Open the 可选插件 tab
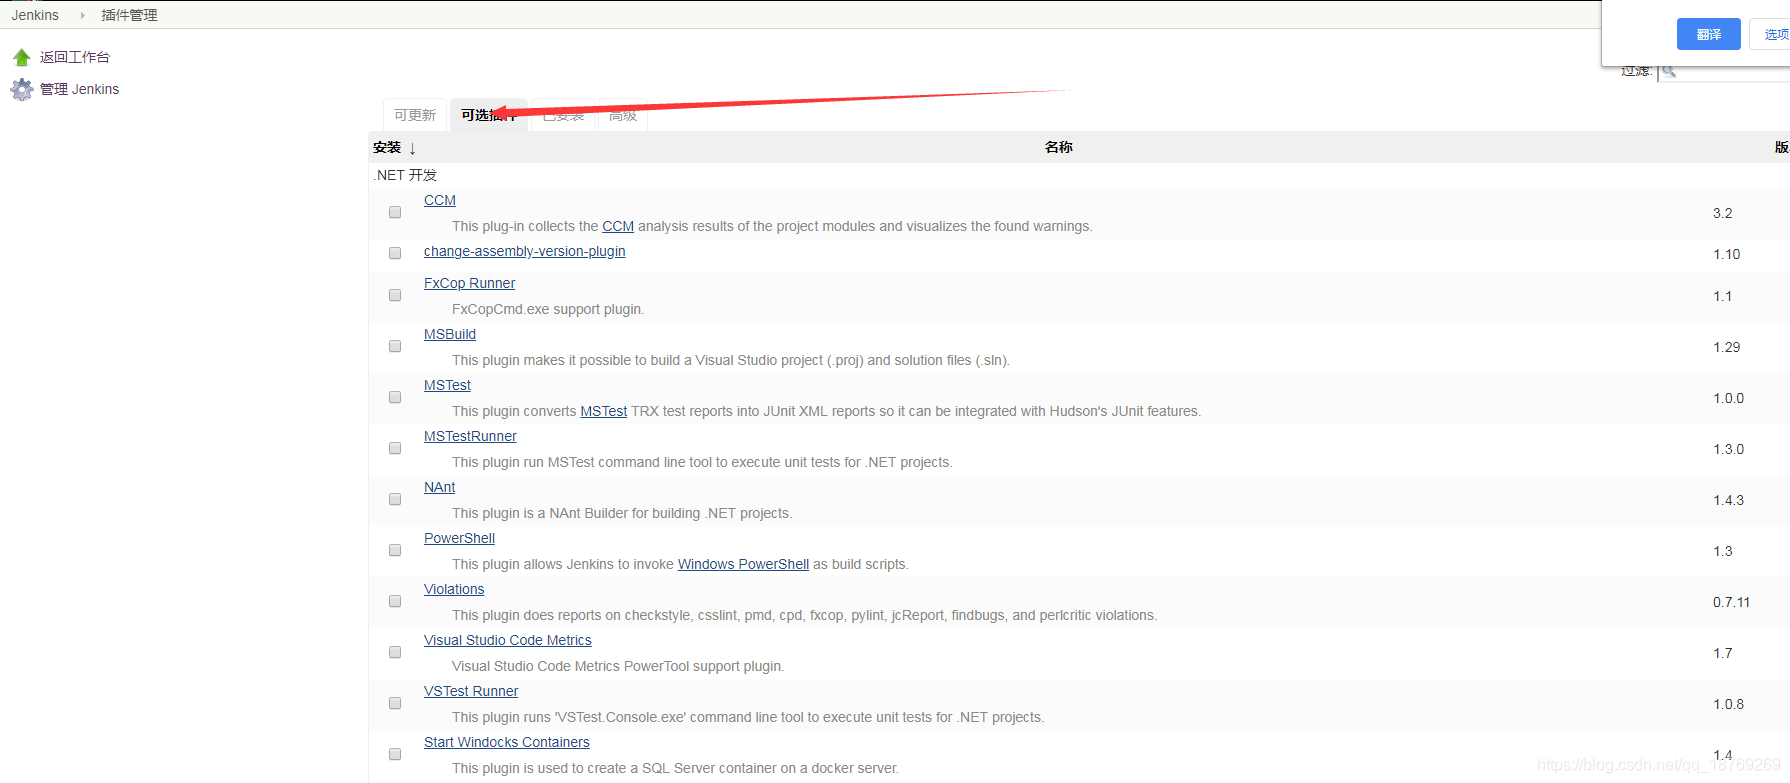1790x783 pixels. [489, 115]
